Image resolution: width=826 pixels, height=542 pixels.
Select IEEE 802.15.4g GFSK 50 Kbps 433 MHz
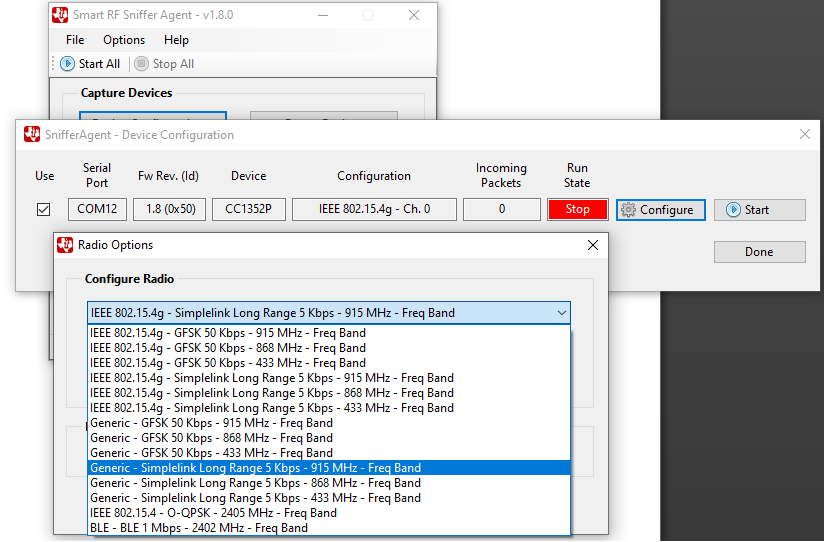click(329, 363)
